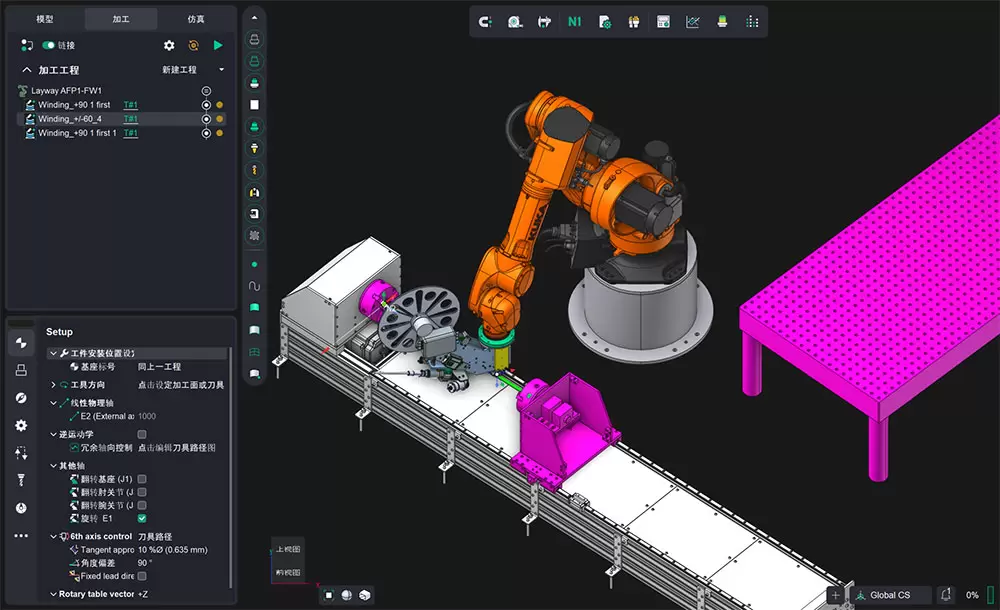Select the compass icon in Setup sidebar
1000x610 pixels.
21,398
